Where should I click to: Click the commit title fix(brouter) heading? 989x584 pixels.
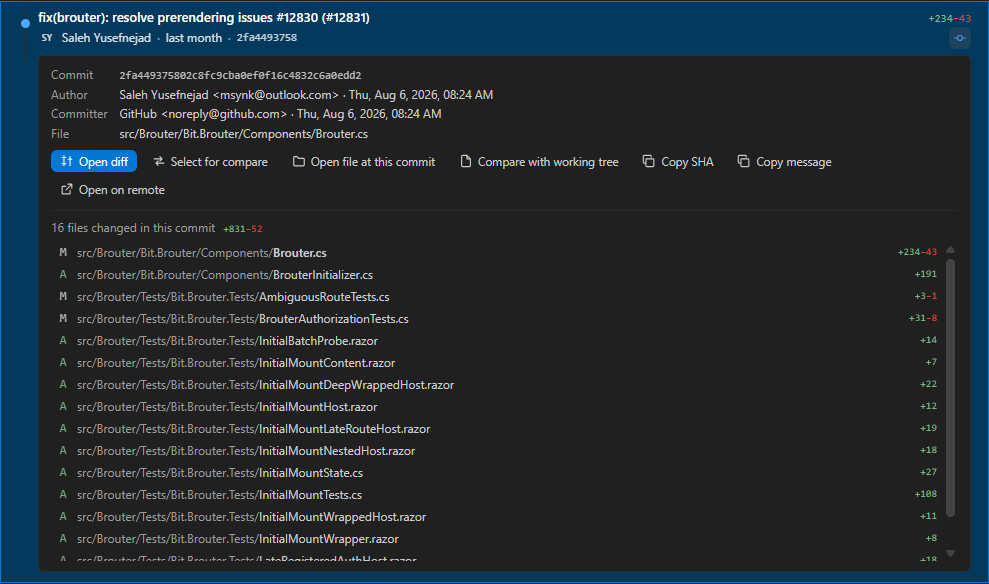[x=204, y=18]
